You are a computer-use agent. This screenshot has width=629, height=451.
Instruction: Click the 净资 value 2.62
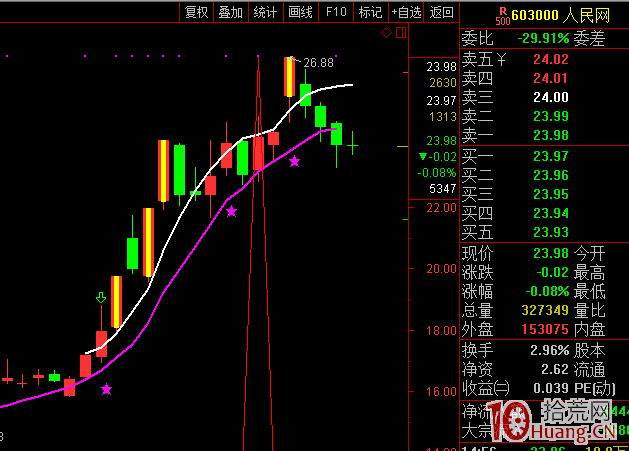pos(555,370)
